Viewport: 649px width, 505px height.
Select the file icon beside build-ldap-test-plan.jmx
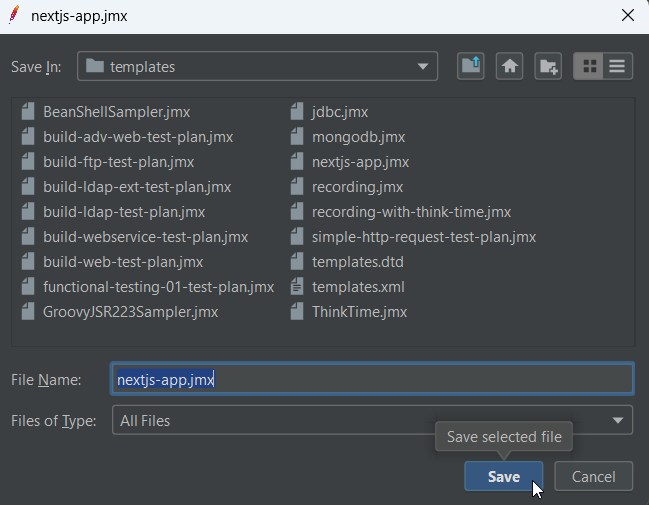pos(28,212)
